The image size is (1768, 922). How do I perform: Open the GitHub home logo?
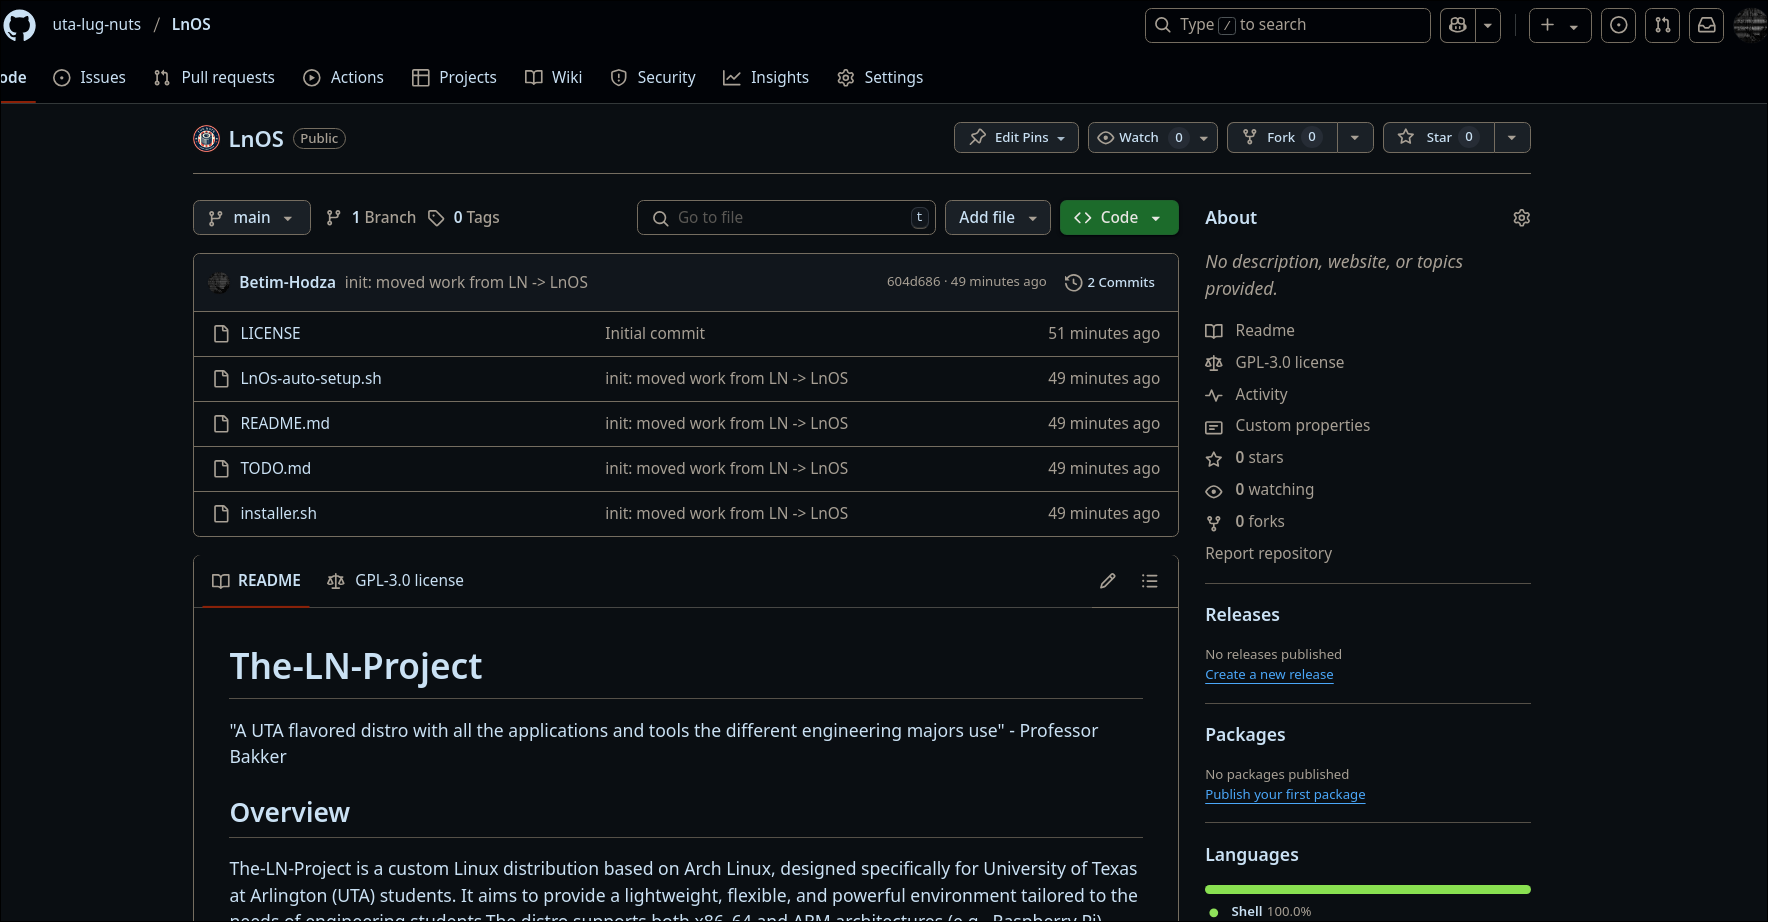tap(19, 25)
